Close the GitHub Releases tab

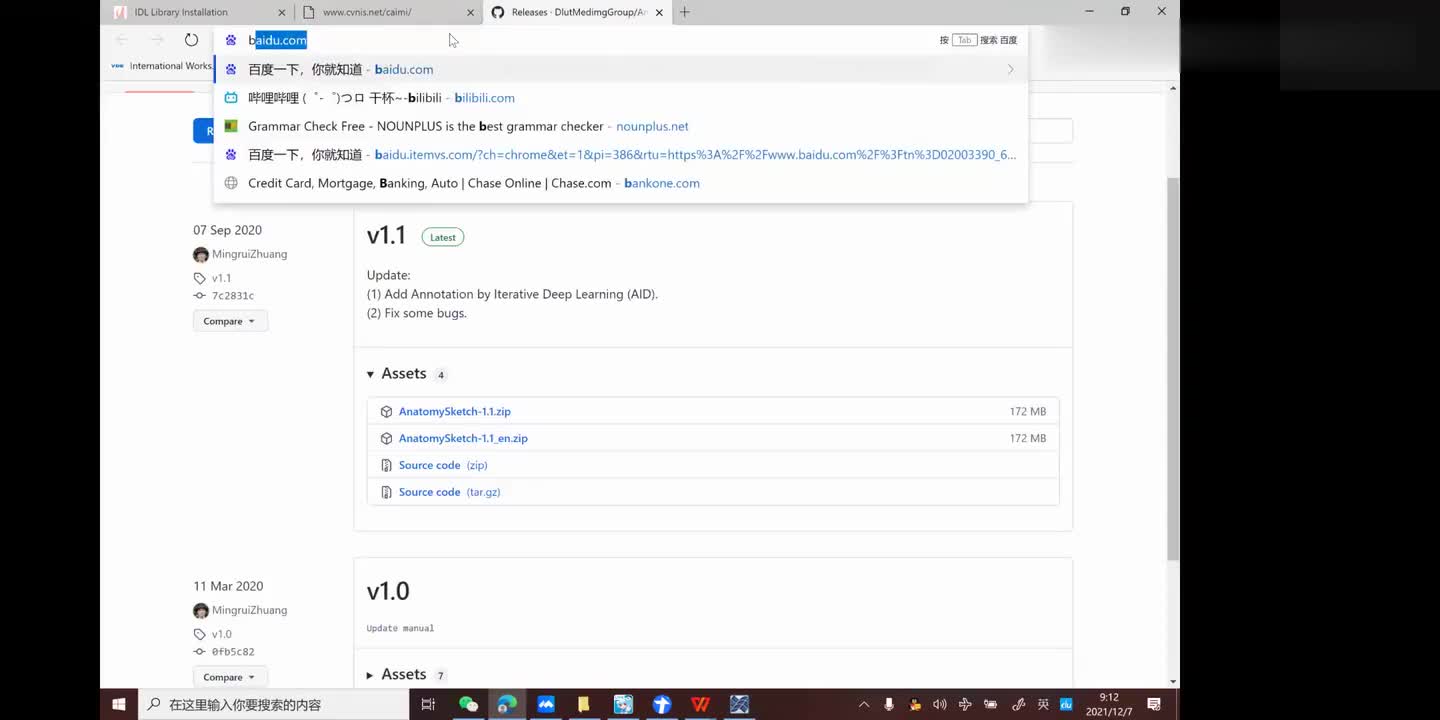661,12
